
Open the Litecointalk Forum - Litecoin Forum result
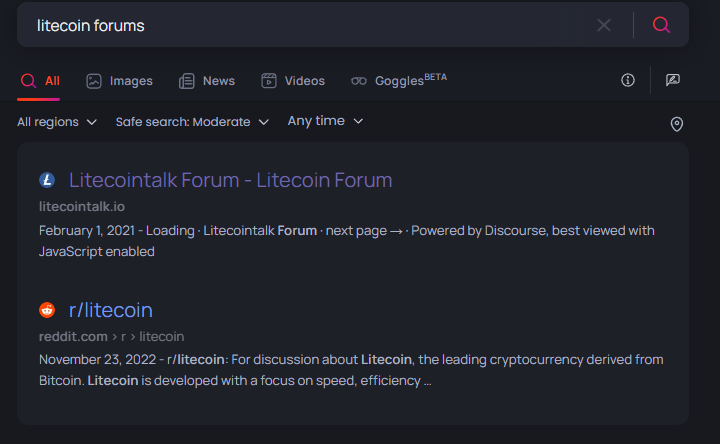(231, 180)
